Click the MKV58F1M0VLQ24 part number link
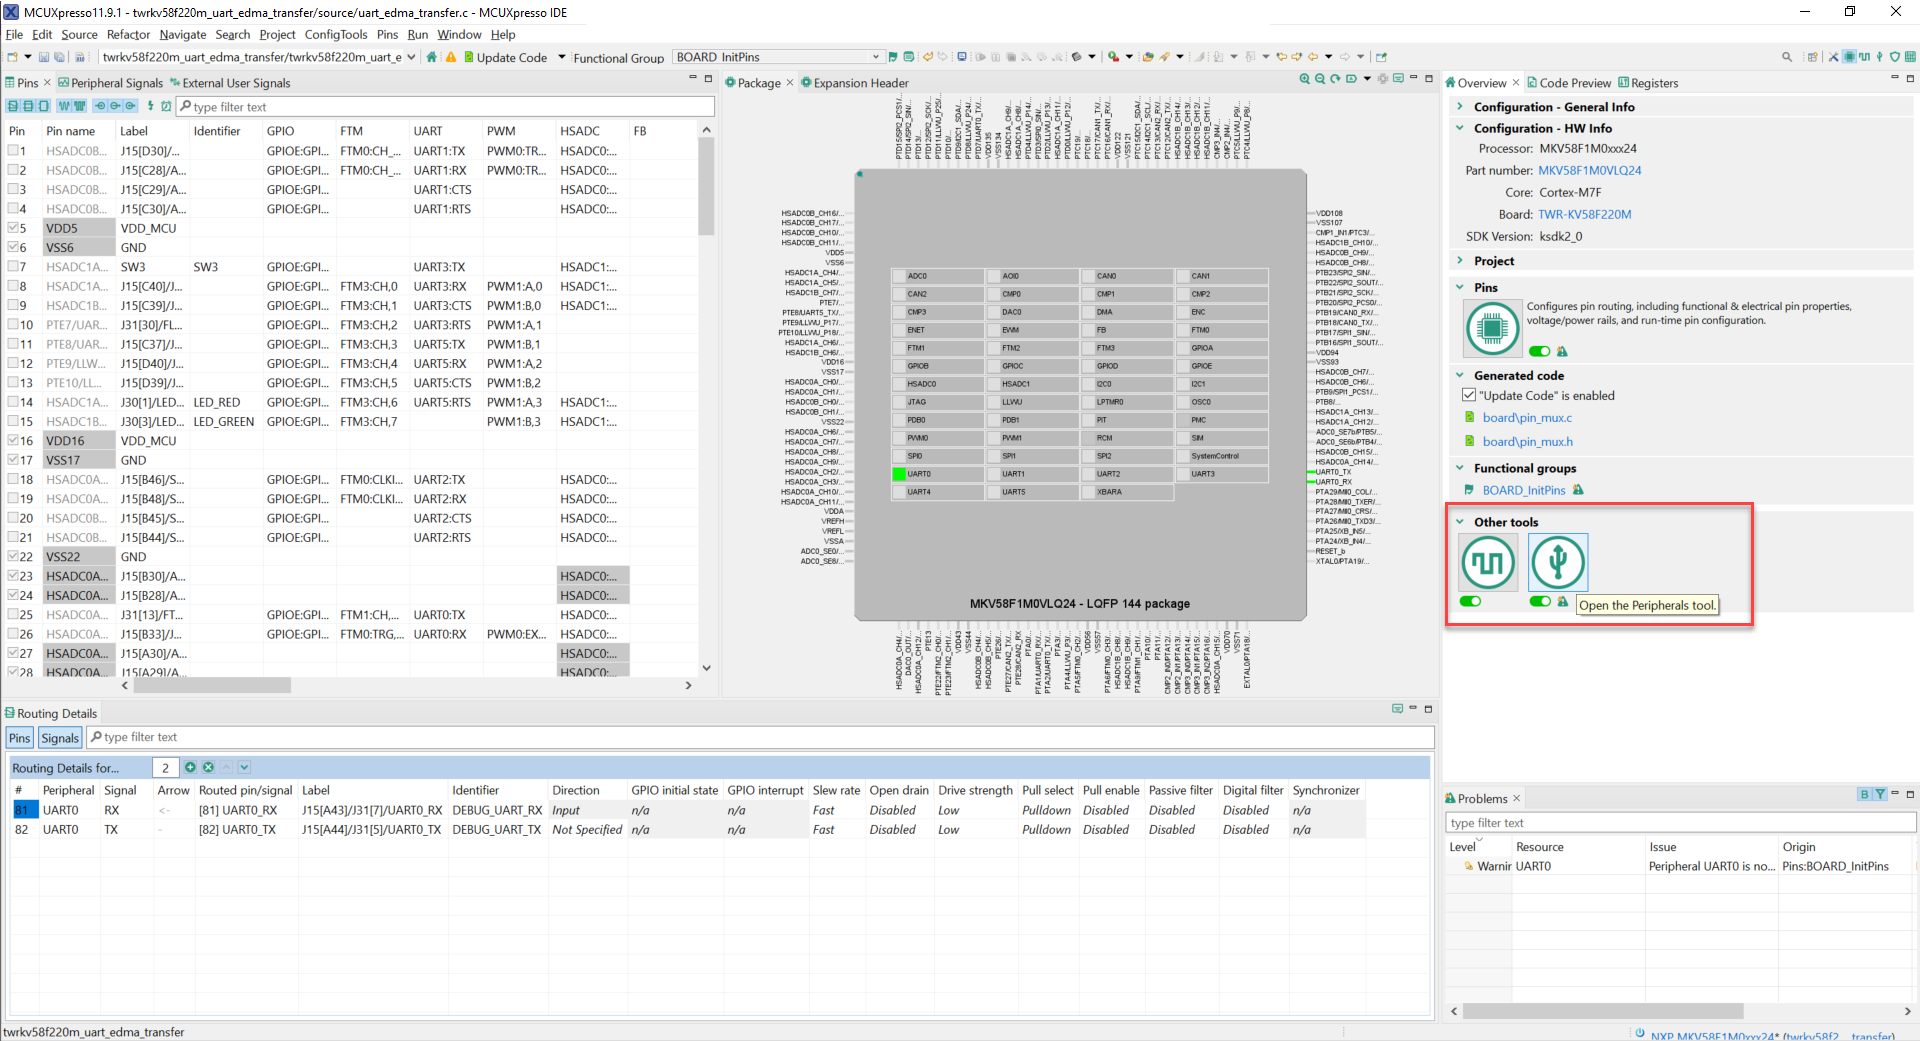 pyautogui.click(x=1589, y=170)
